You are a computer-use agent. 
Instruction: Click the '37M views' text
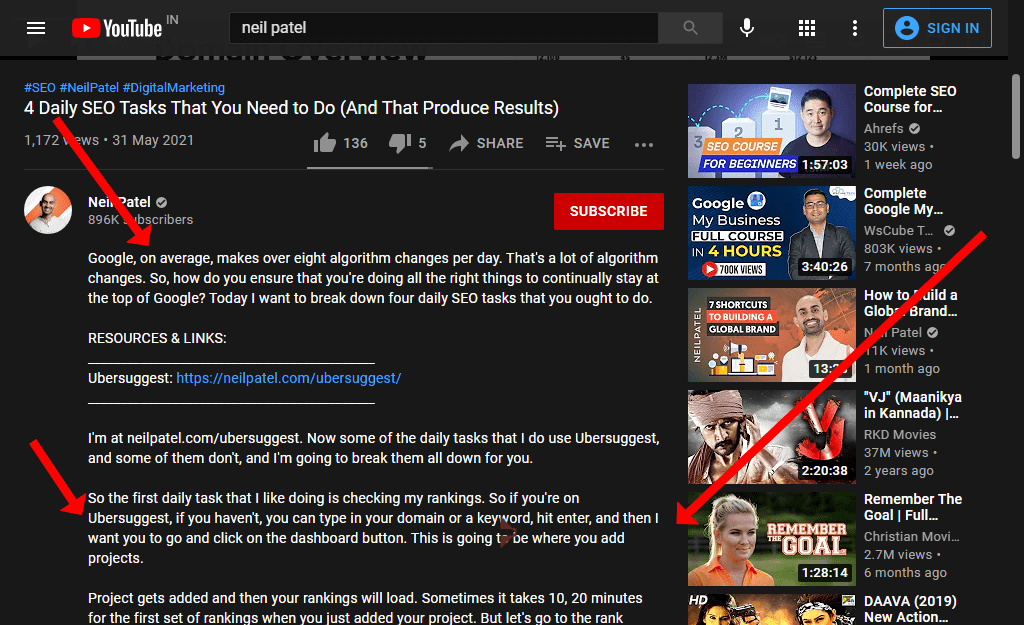pos(896,453)
